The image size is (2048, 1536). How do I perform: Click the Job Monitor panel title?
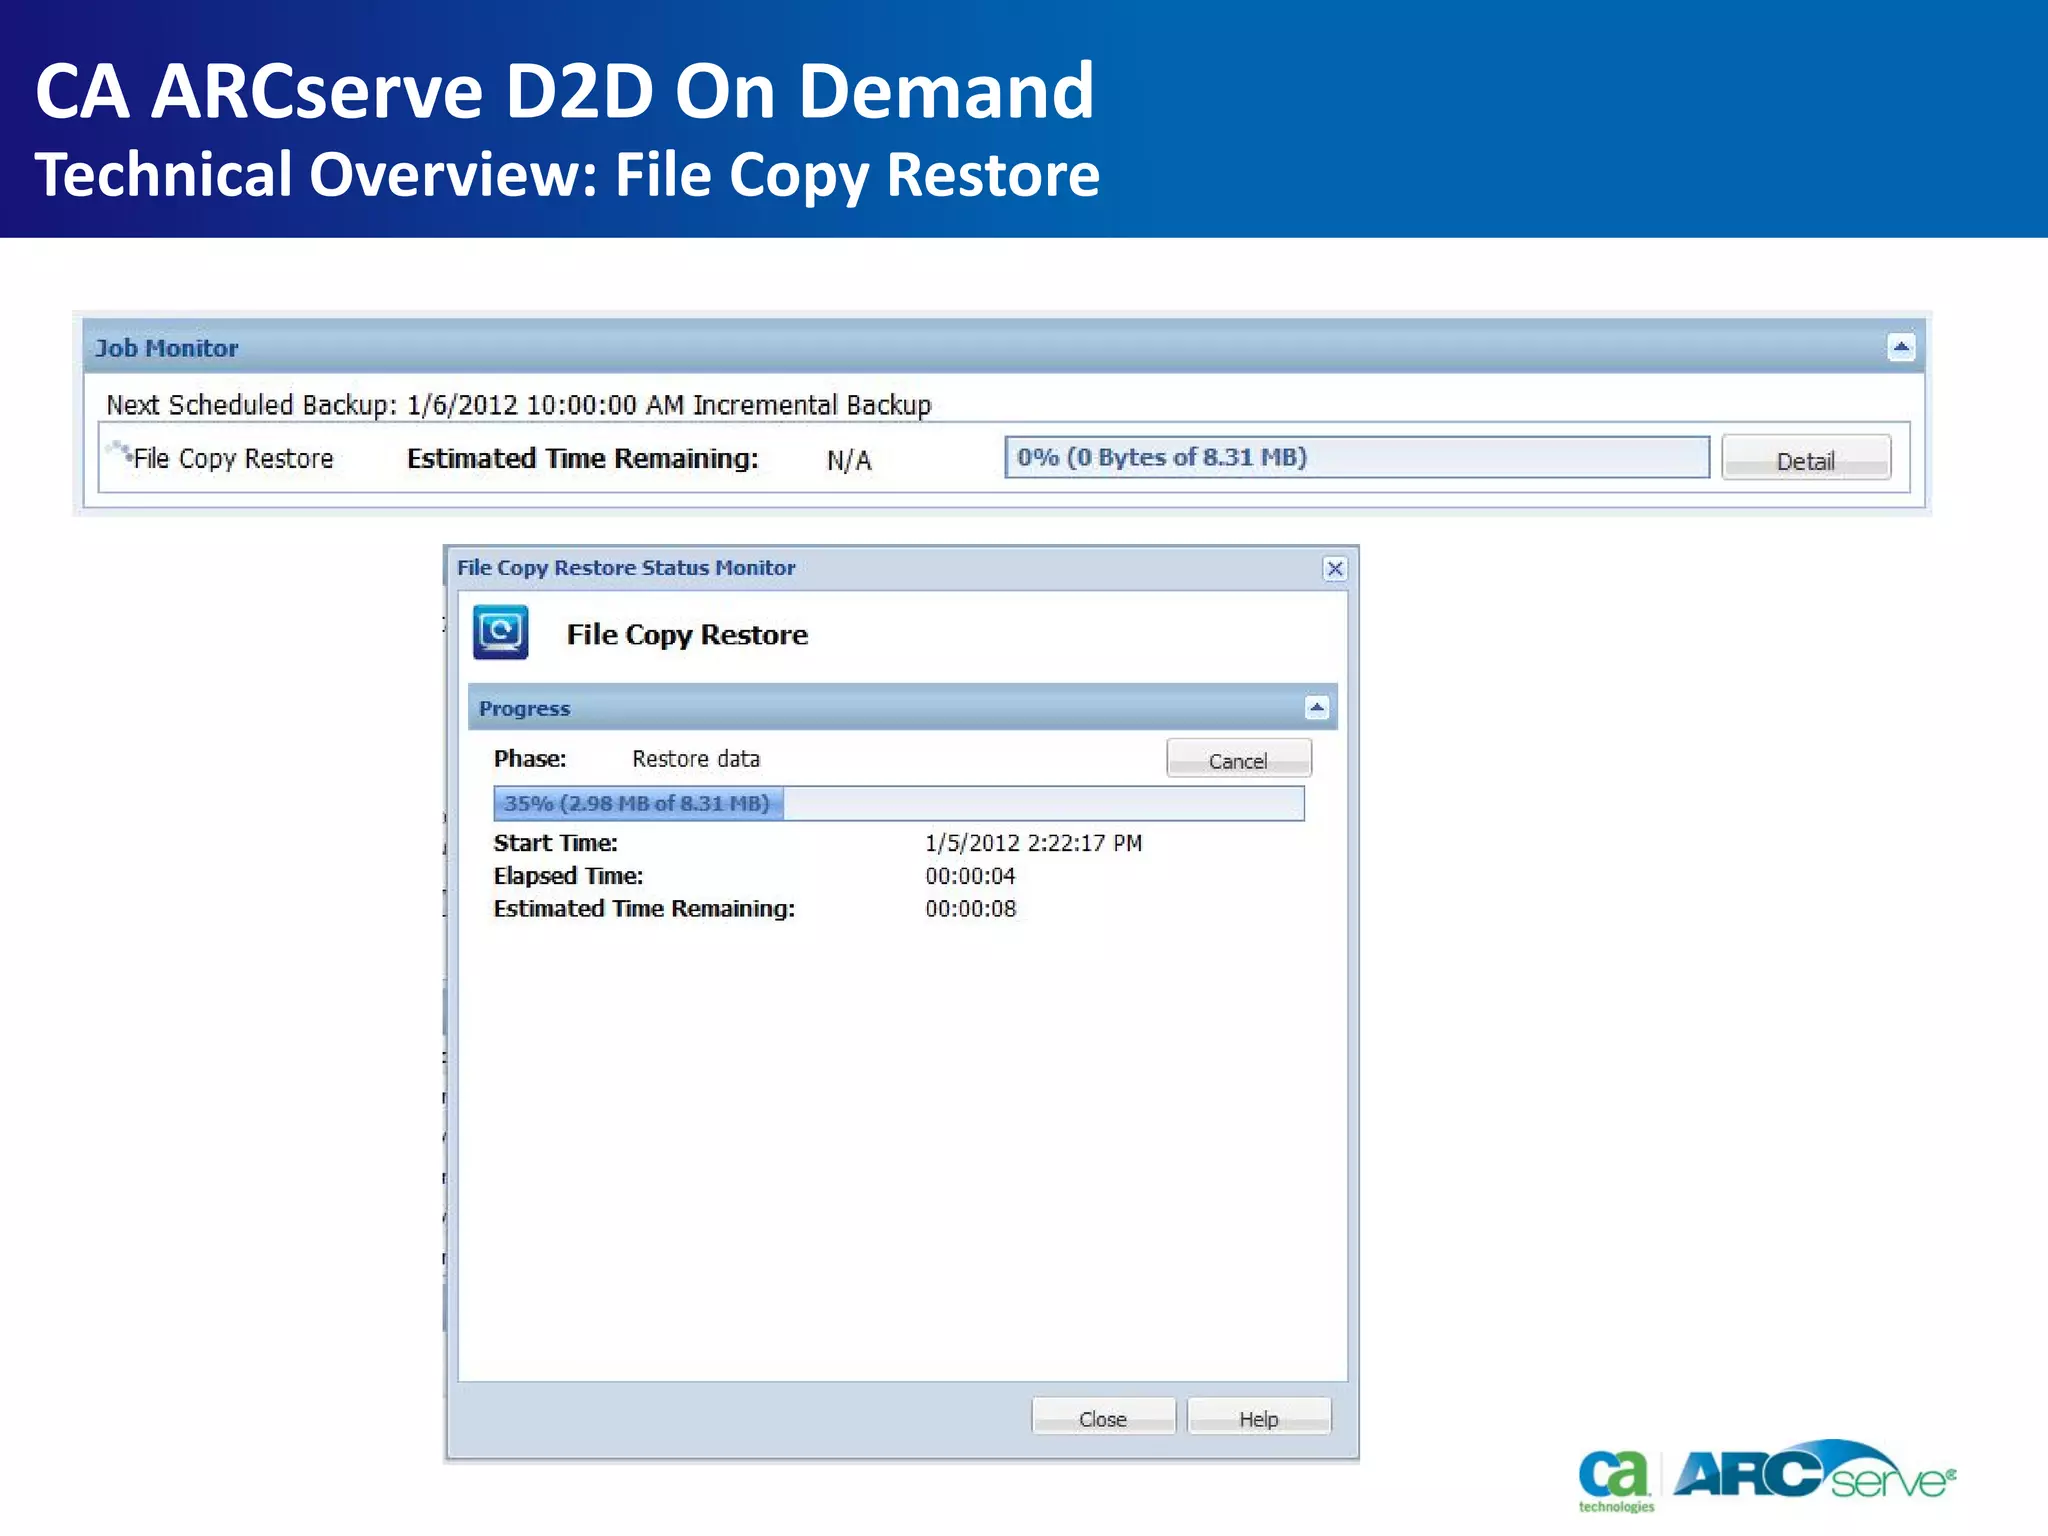167,348
